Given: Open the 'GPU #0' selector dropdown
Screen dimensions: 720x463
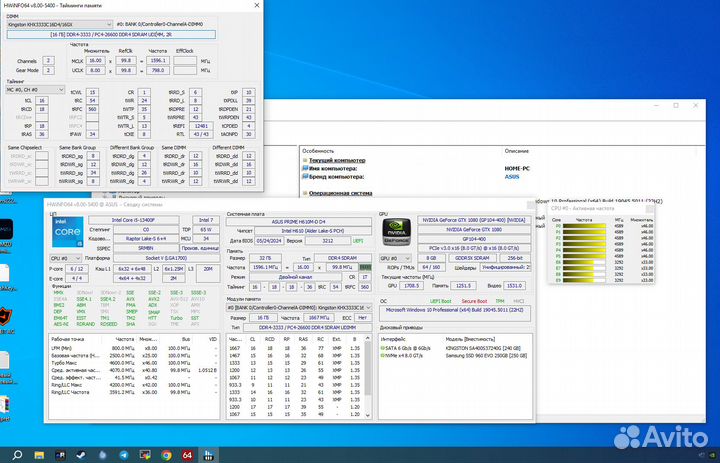Looking at the screenshot, I should (395, 258).
